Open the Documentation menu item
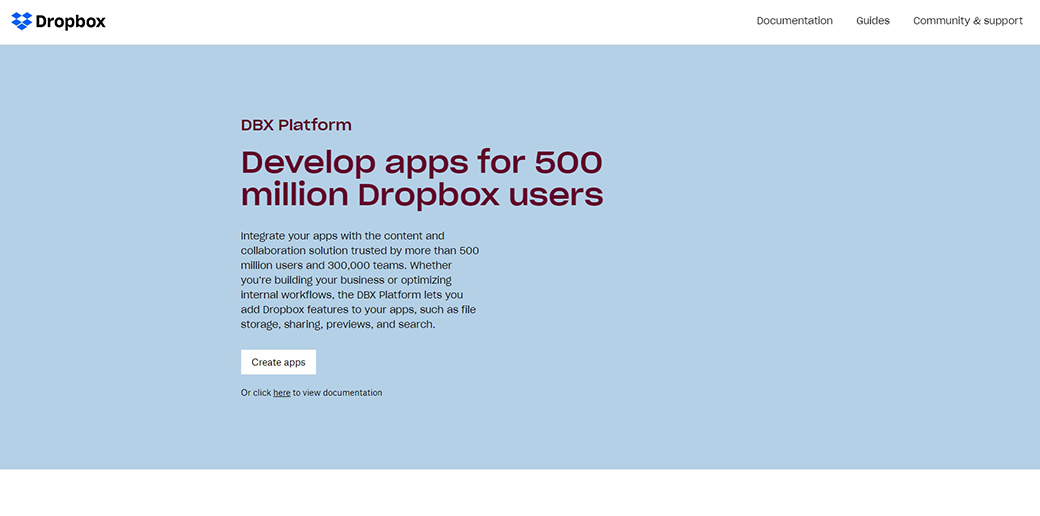This screenshot has height=516, width=1040. (794, 21)
